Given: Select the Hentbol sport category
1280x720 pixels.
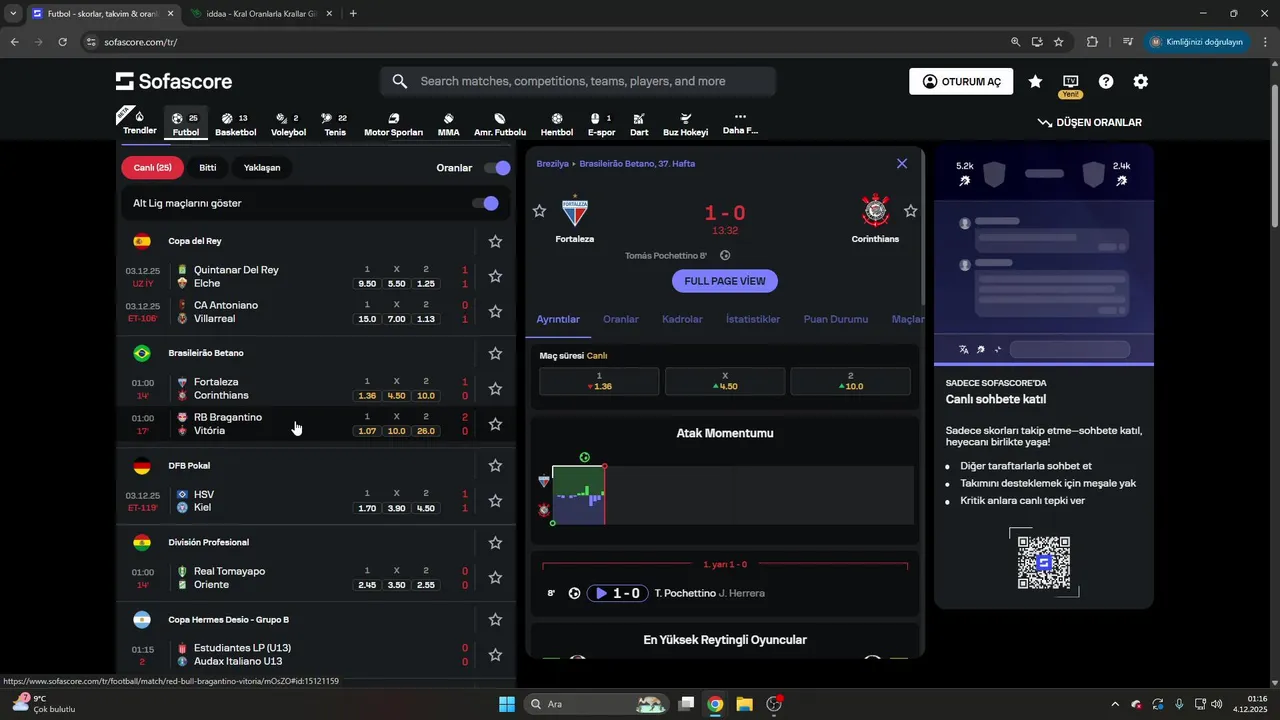Looking at the screenshot, I should (x=557, y=124).
